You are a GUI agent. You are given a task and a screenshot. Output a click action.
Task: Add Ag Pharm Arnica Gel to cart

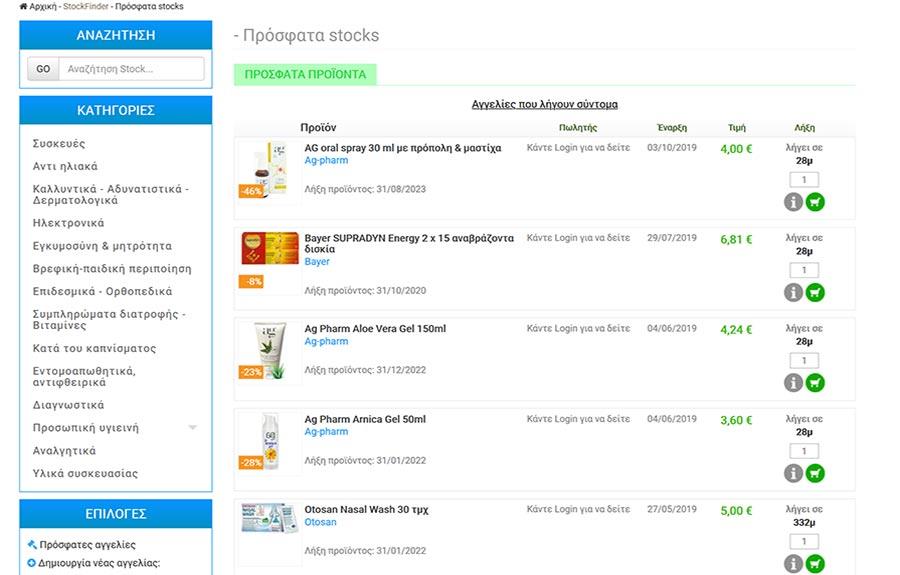pos(815,473)
